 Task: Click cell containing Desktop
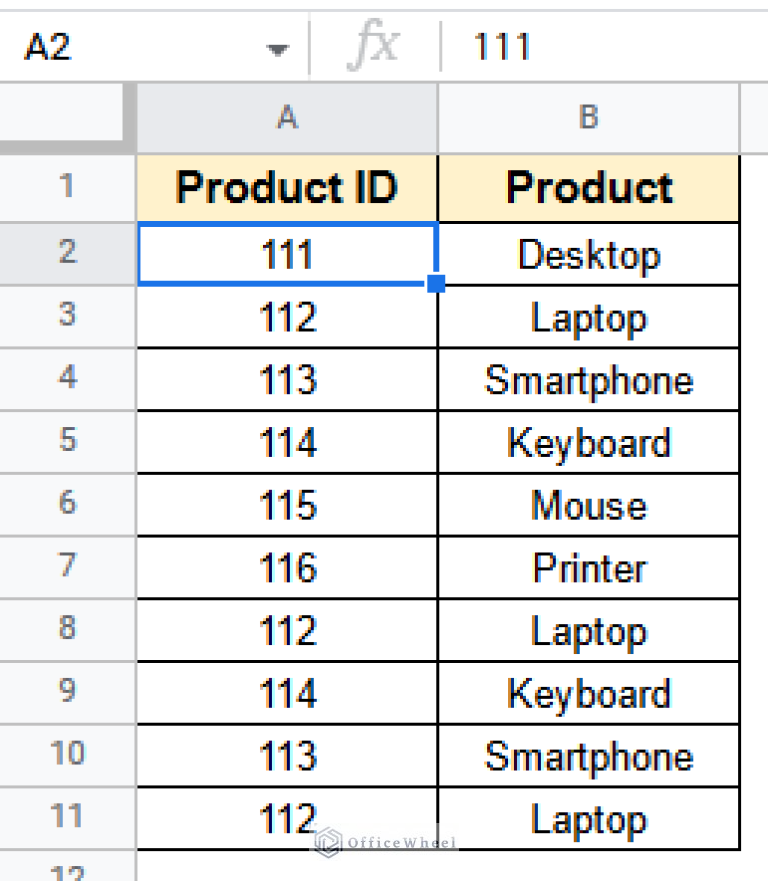point(588,254)
